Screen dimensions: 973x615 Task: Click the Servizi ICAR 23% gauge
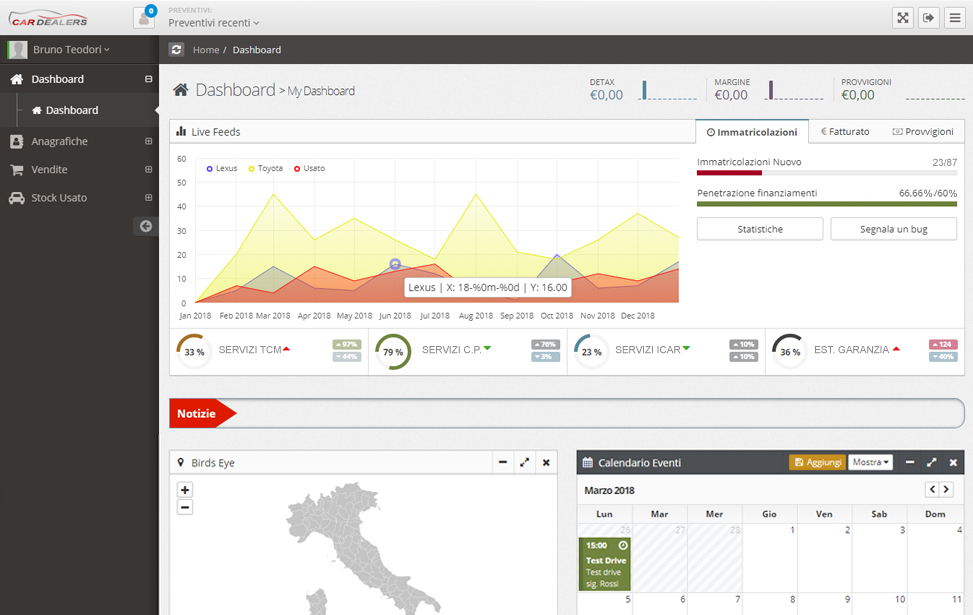[x=591, y=352]
